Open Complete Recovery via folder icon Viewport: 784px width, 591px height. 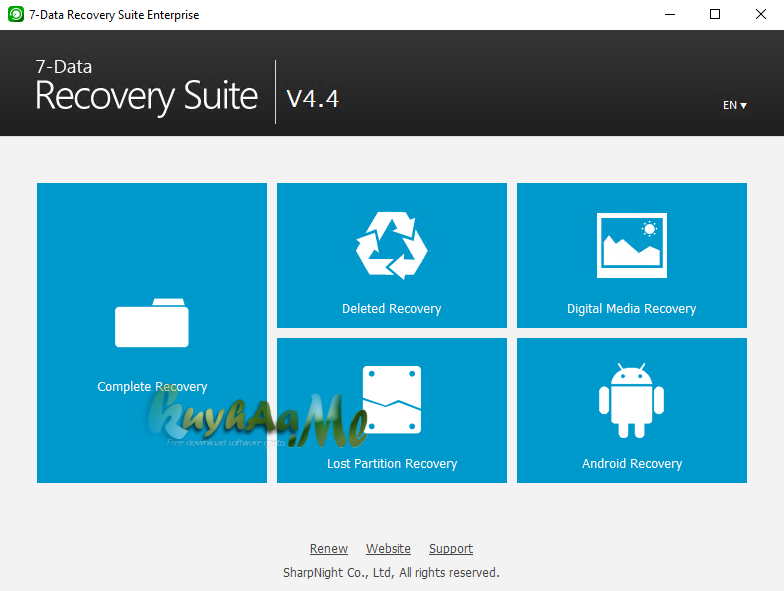pos(152,322)
